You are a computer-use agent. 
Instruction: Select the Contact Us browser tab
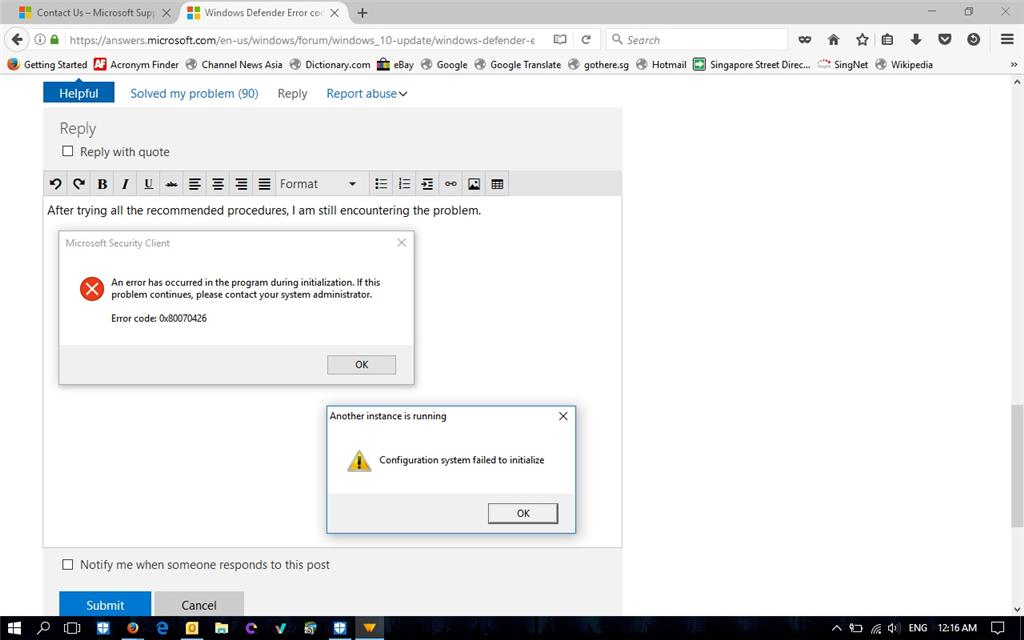pos(90,13)
